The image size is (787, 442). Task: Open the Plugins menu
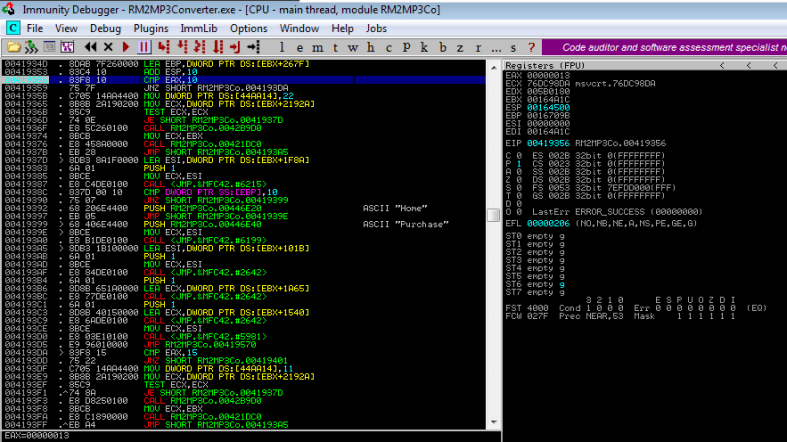tap(151, 28)
